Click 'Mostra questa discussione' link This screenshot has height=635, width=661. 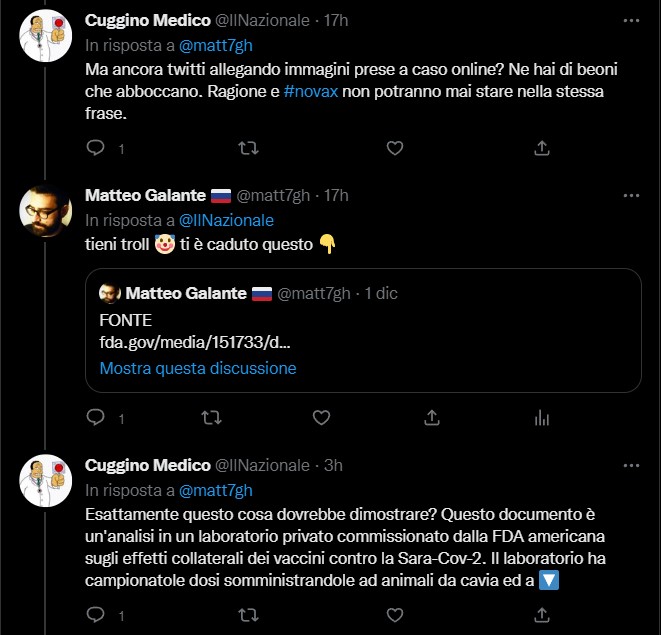tap(198, 368)
